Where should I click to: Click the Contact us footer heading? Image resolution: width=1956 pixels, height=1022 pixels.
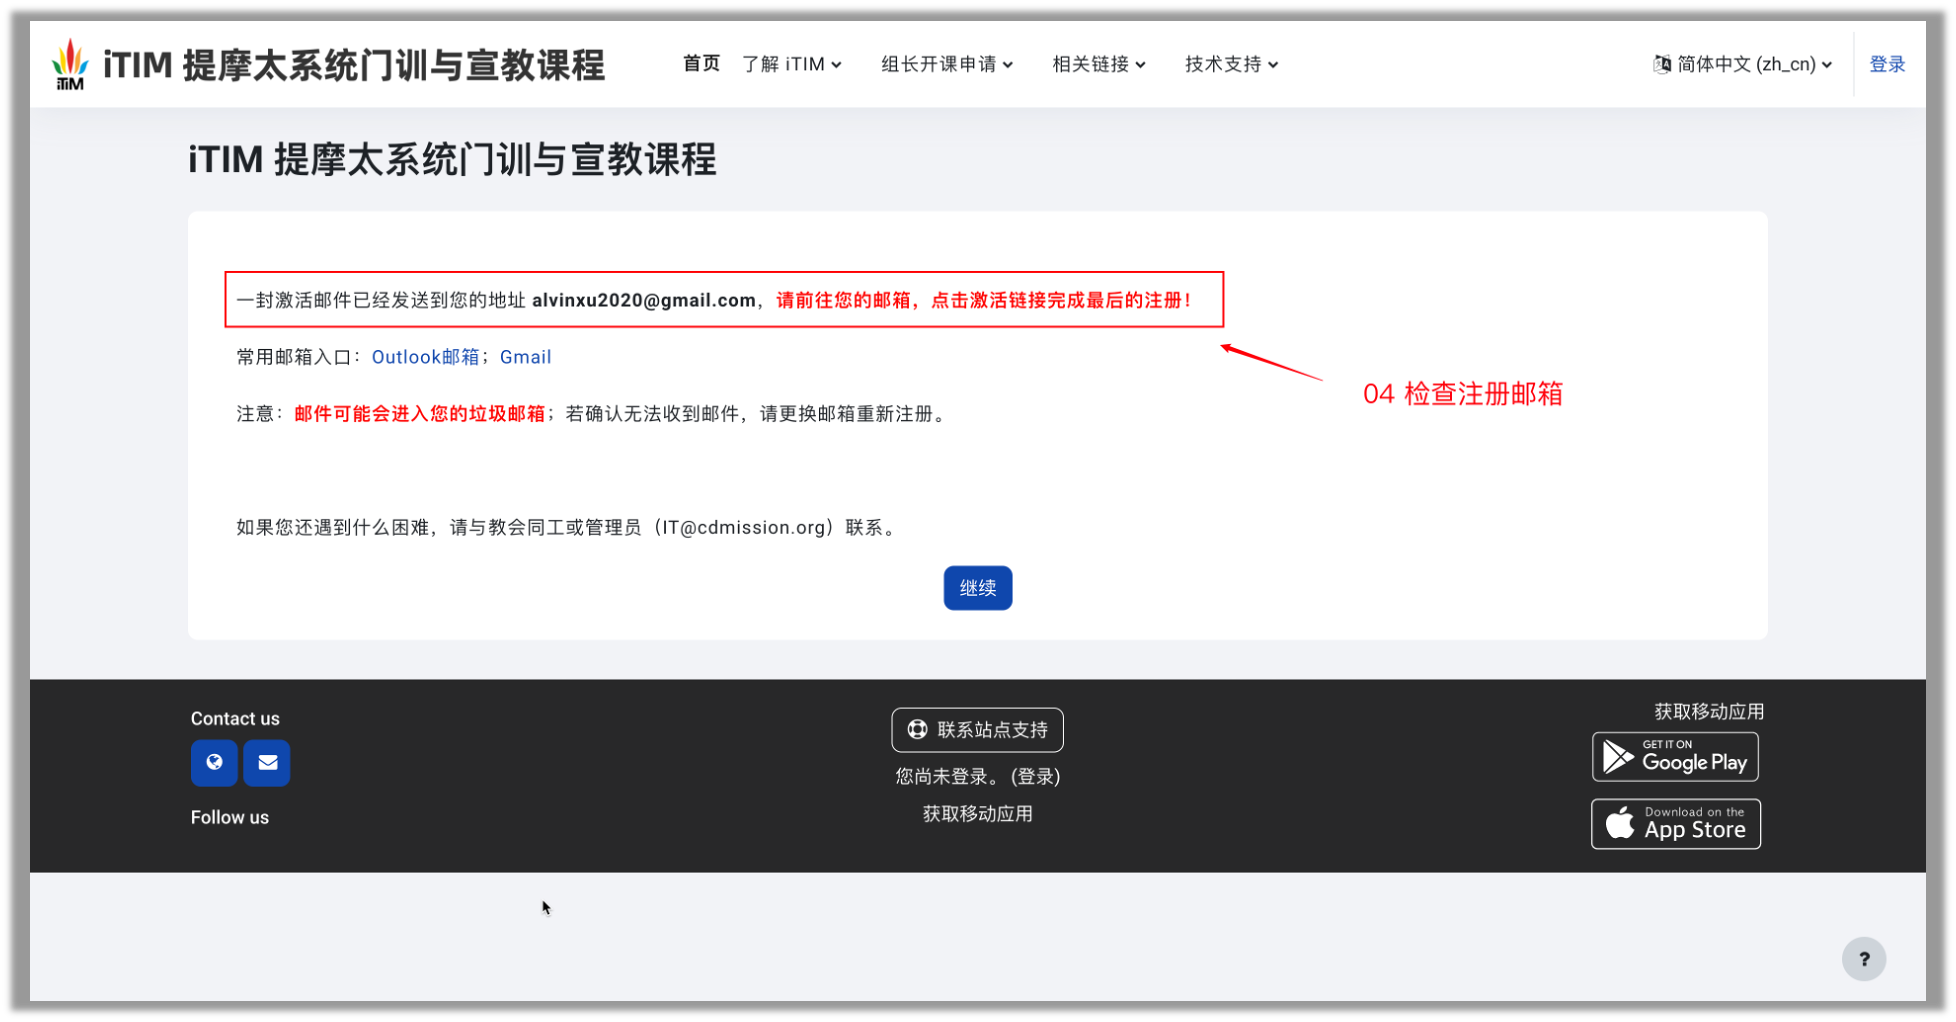(235, 719)
